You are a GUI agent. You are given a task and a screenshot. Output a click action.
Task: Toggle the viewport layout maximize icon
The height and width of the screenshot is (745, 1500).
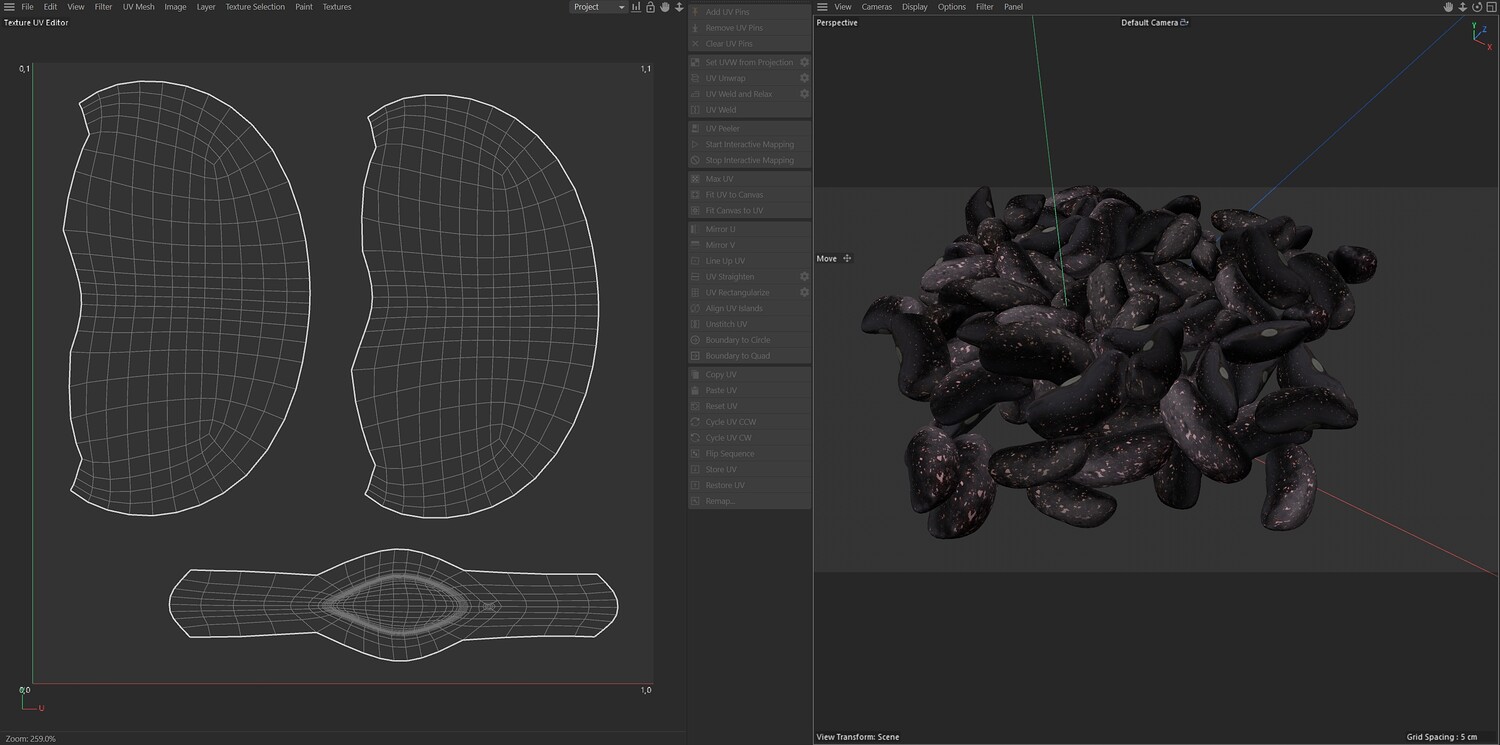coord(1489,7)
